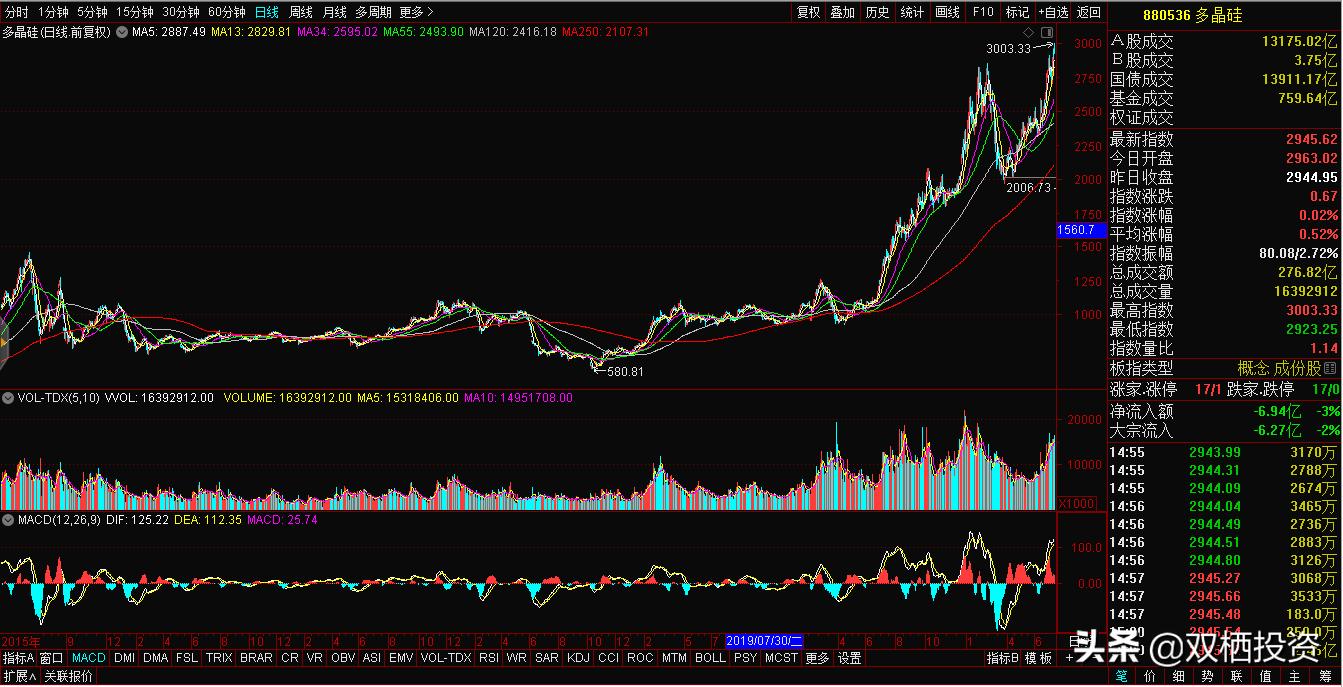Image resolution: width=1343 pixels, height=687 pixels.
Task: Click the square marker before MACD(12,26,9) header
Action: pyautogui.click(x=7, y=520)
